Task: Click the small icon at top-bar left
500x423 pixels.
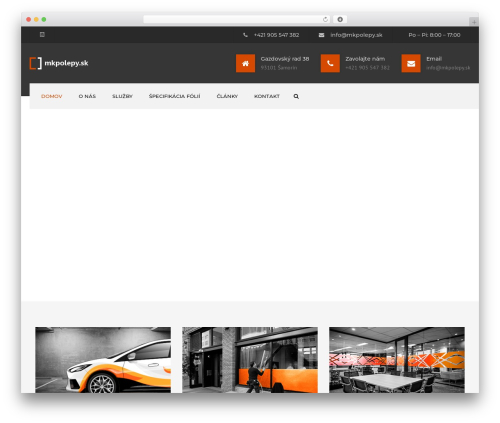Action: pyautogui.click(x=42, y=34)
